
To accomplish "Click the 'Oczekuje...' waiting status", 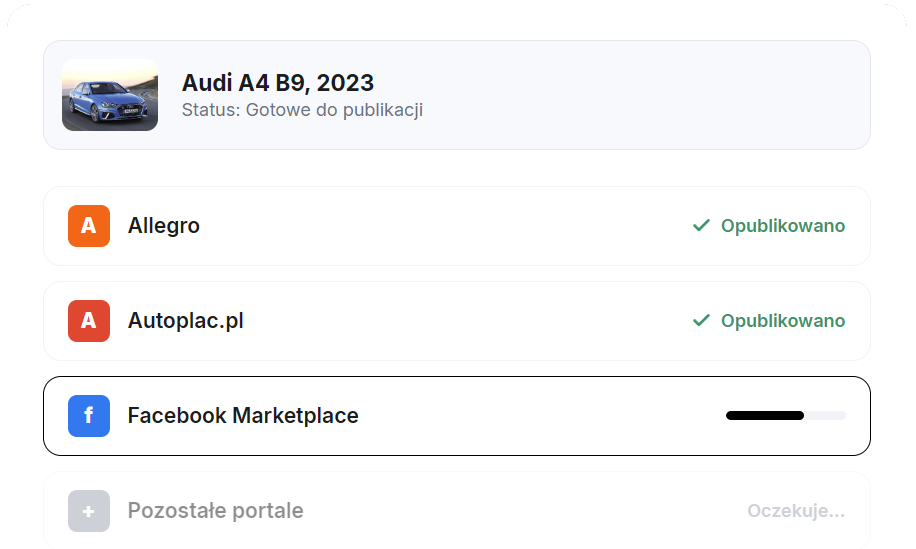I will click(796, 511).
